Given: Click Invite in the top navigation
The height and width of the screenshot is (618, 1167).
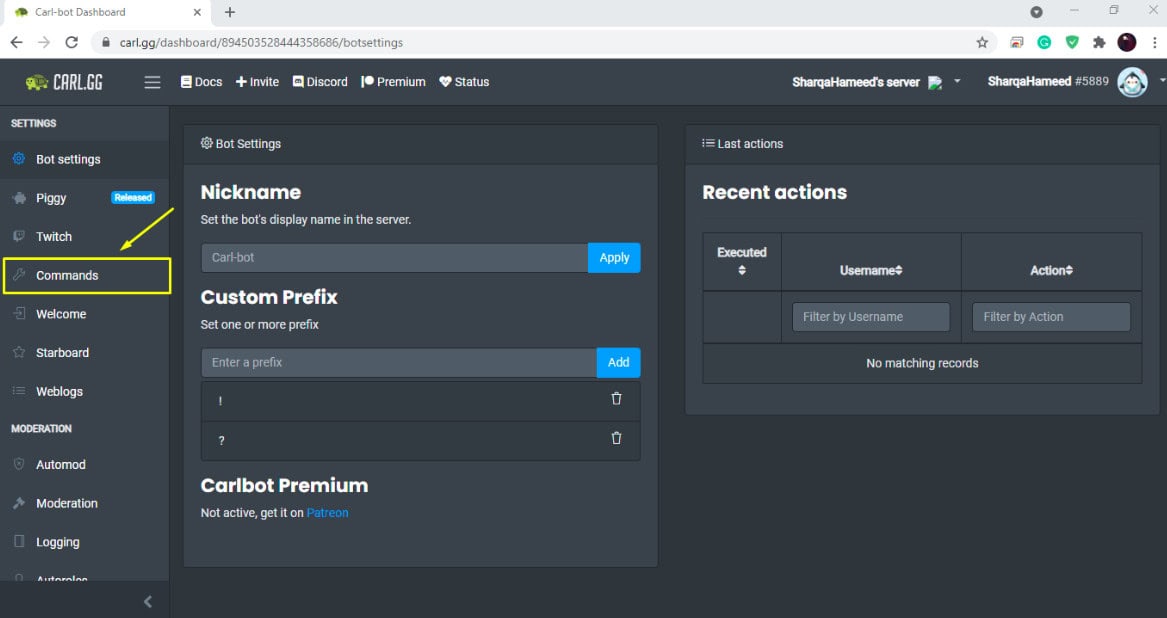Looking at the screenshot, I should (258, 82).
